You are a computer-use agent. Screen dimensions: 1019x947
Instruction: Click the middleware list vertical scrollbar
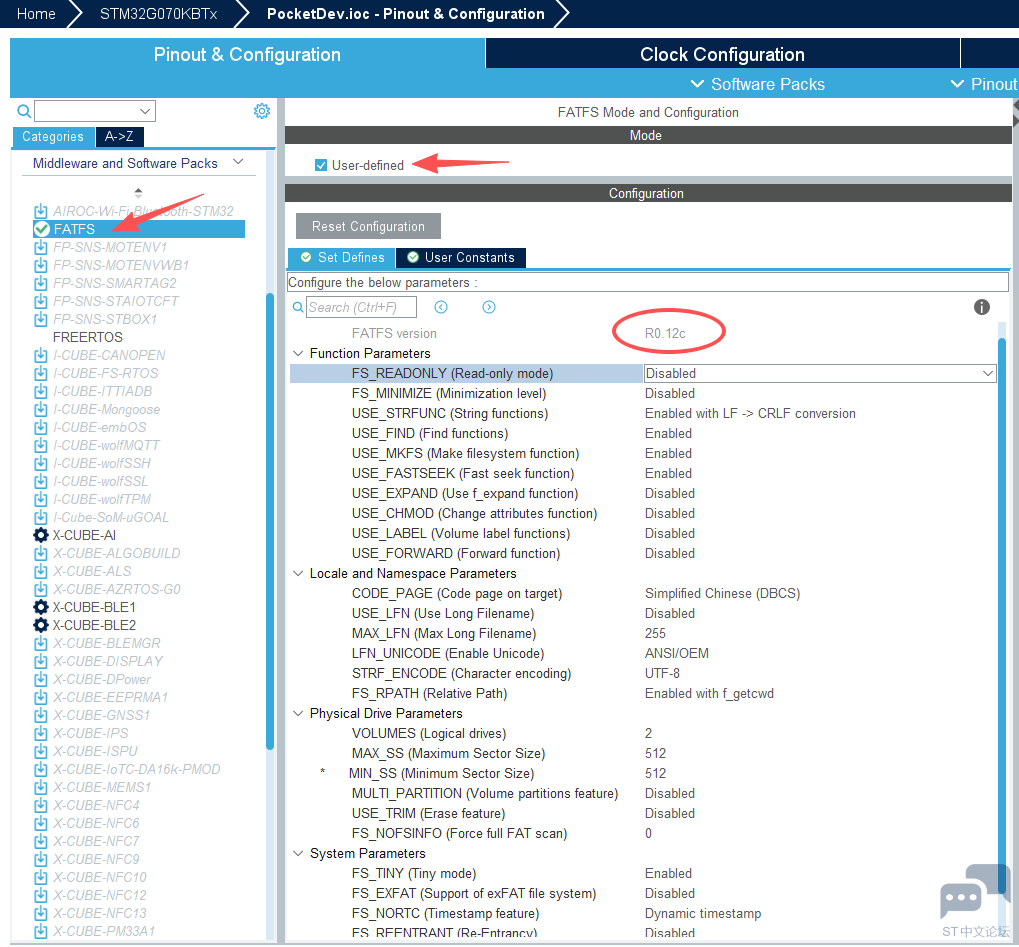(x=270, y=520)
